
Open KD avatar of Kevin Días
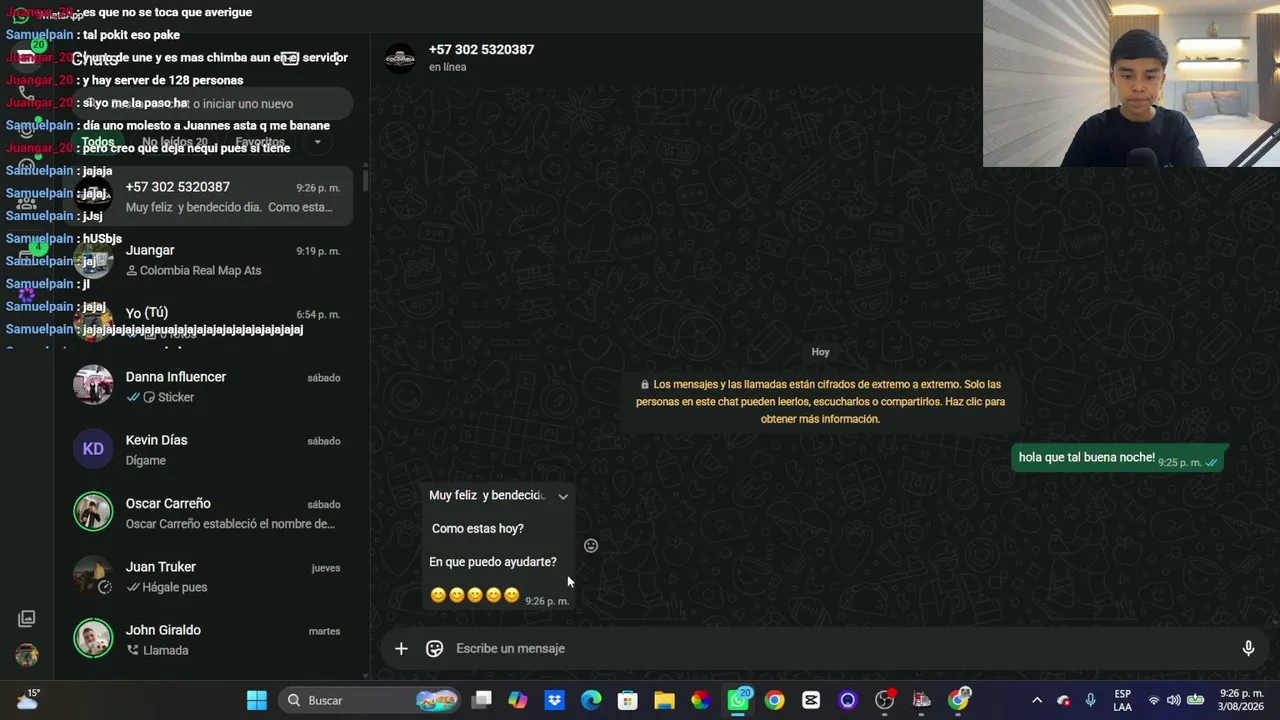point(93,449)
